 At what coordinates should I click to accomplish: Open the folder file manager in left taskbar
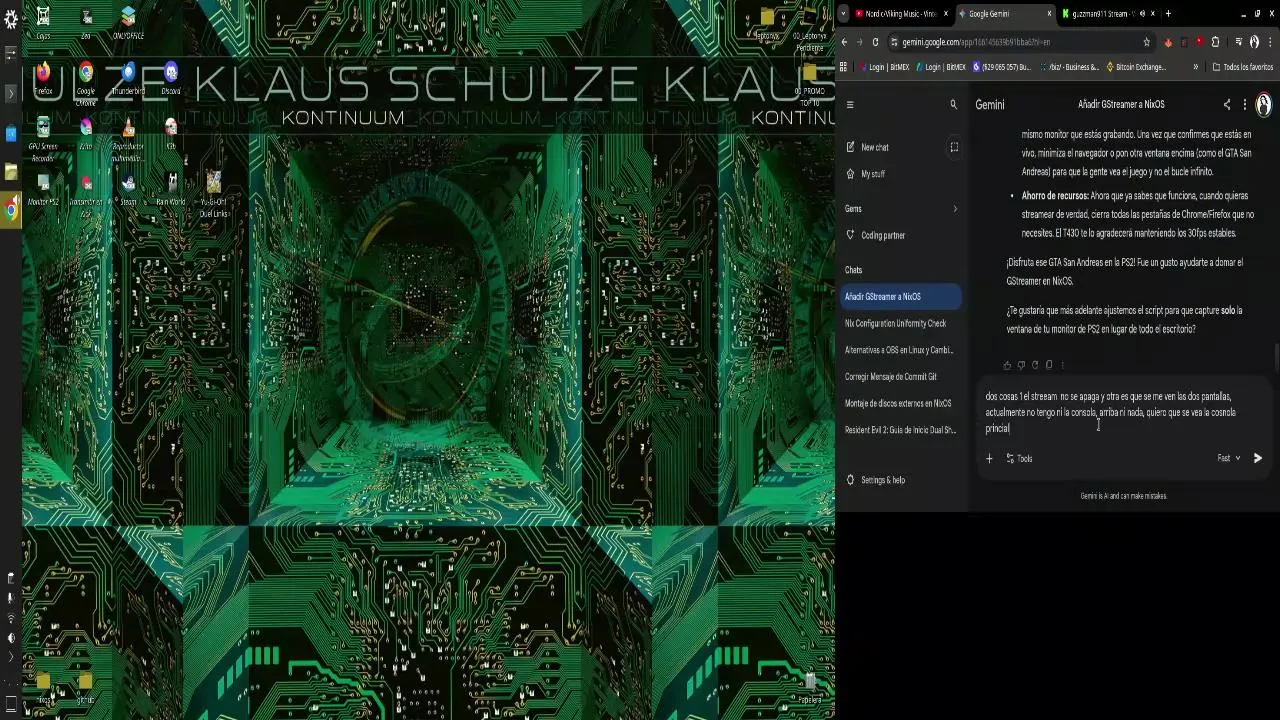pos(11,172)
